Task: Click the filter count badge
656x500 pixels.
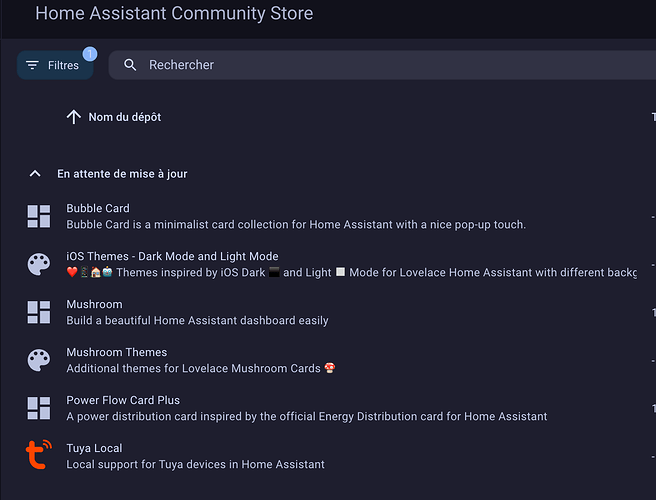Action: pyautogui.click(x=90, y=54)
